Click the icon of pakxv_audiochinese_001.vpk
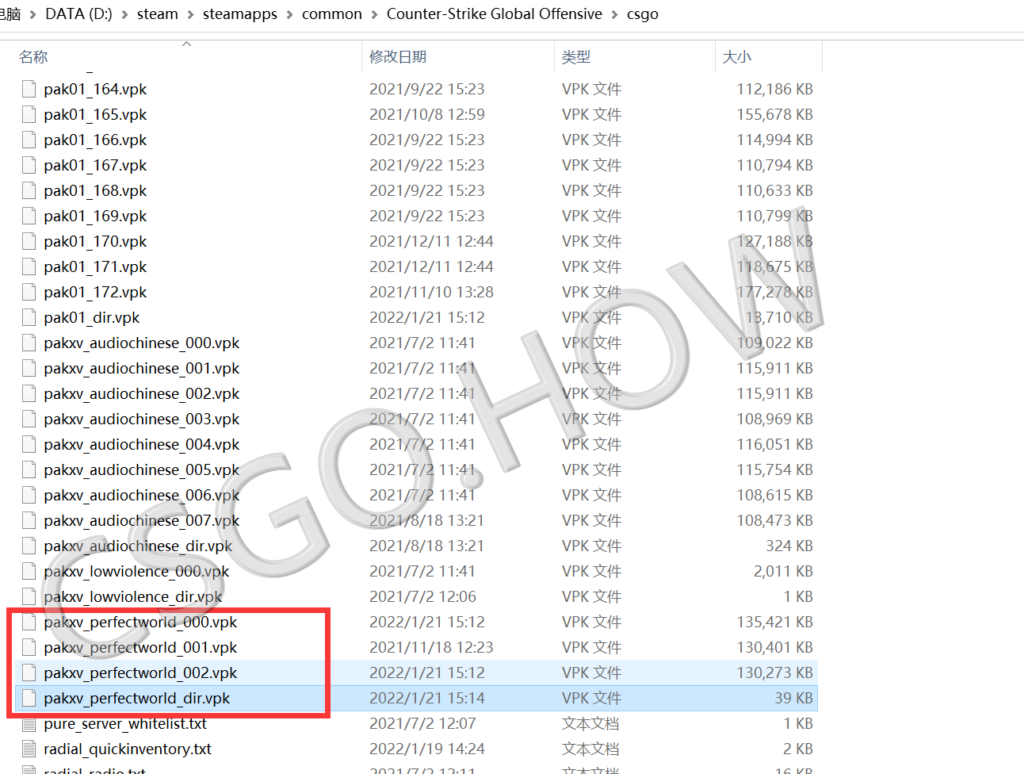 [x=29, y=368]
